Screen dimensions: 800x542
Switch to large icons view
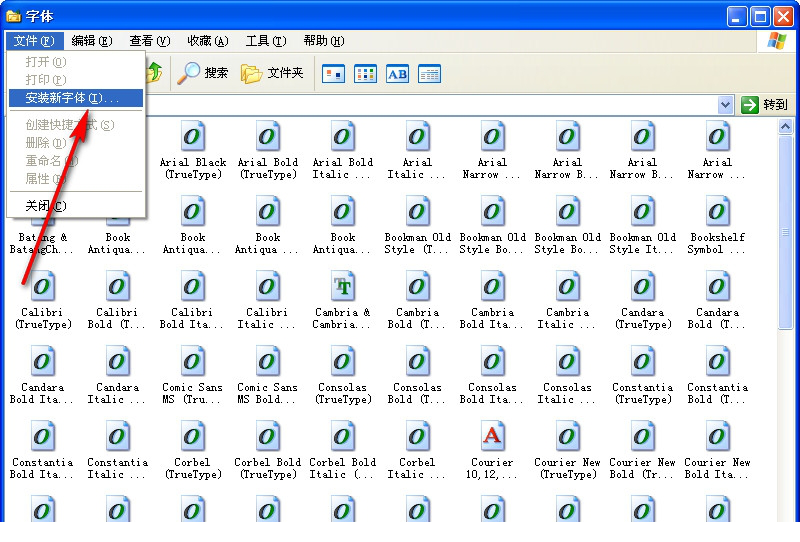(333, 74)
